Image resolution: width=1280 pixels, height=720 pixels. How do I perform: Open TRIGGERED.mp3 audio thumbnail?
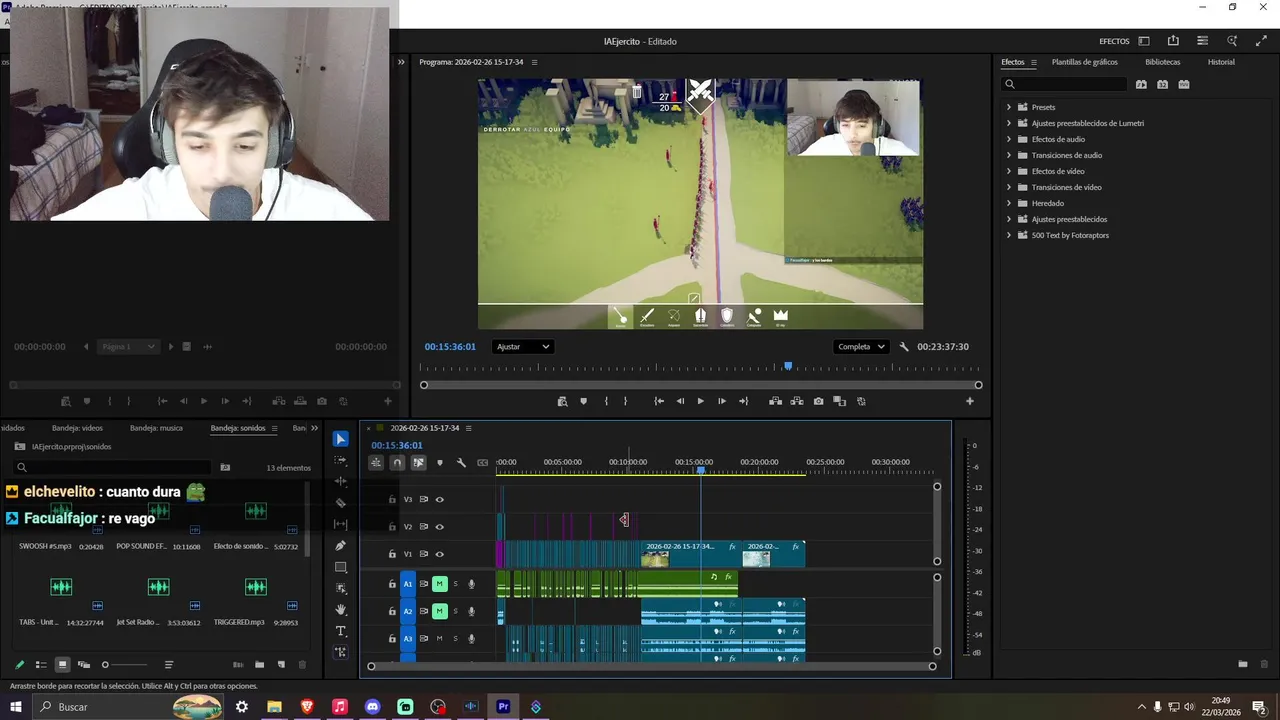click(x=256, y=587)
